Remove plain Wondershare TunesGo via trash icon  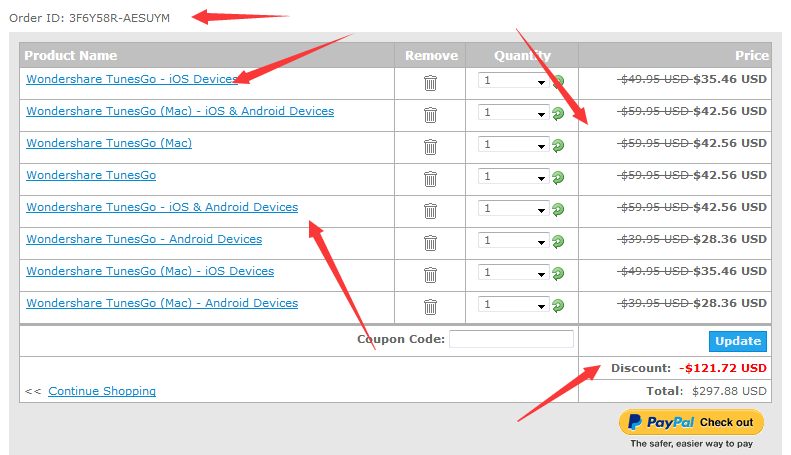point(430,179)
